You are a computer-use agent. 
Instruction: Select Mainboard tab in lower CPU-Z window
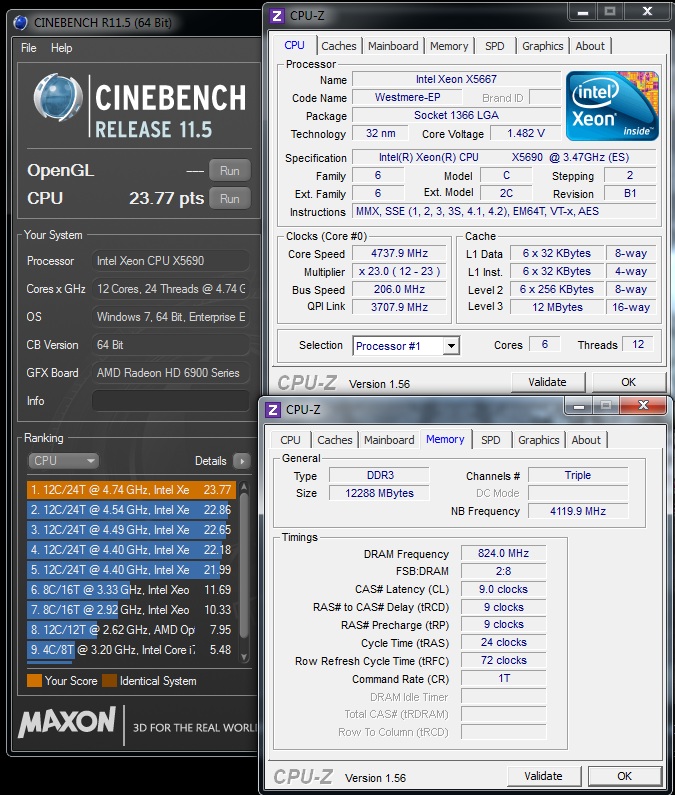[x=389, y=440]
